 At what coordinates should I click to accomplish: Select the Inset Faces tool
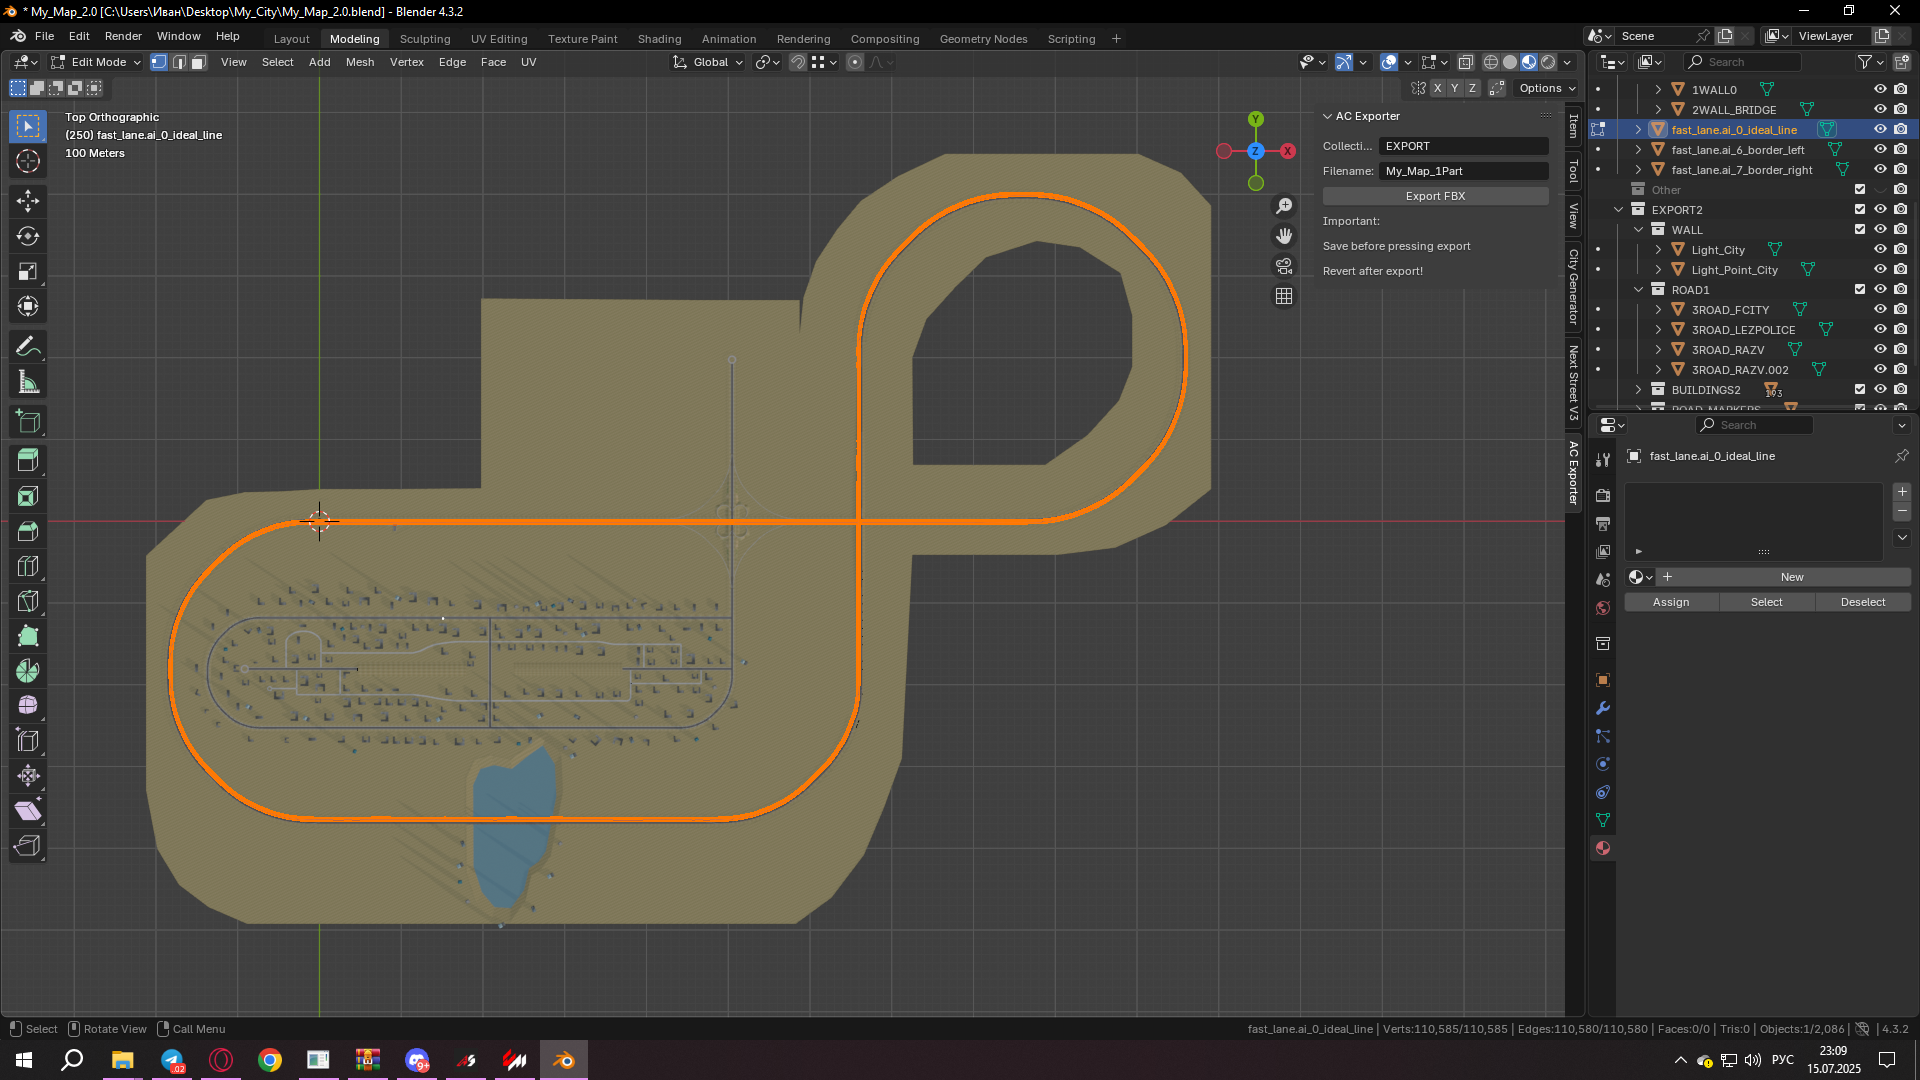pyautogui.click(x=28, y=496)
